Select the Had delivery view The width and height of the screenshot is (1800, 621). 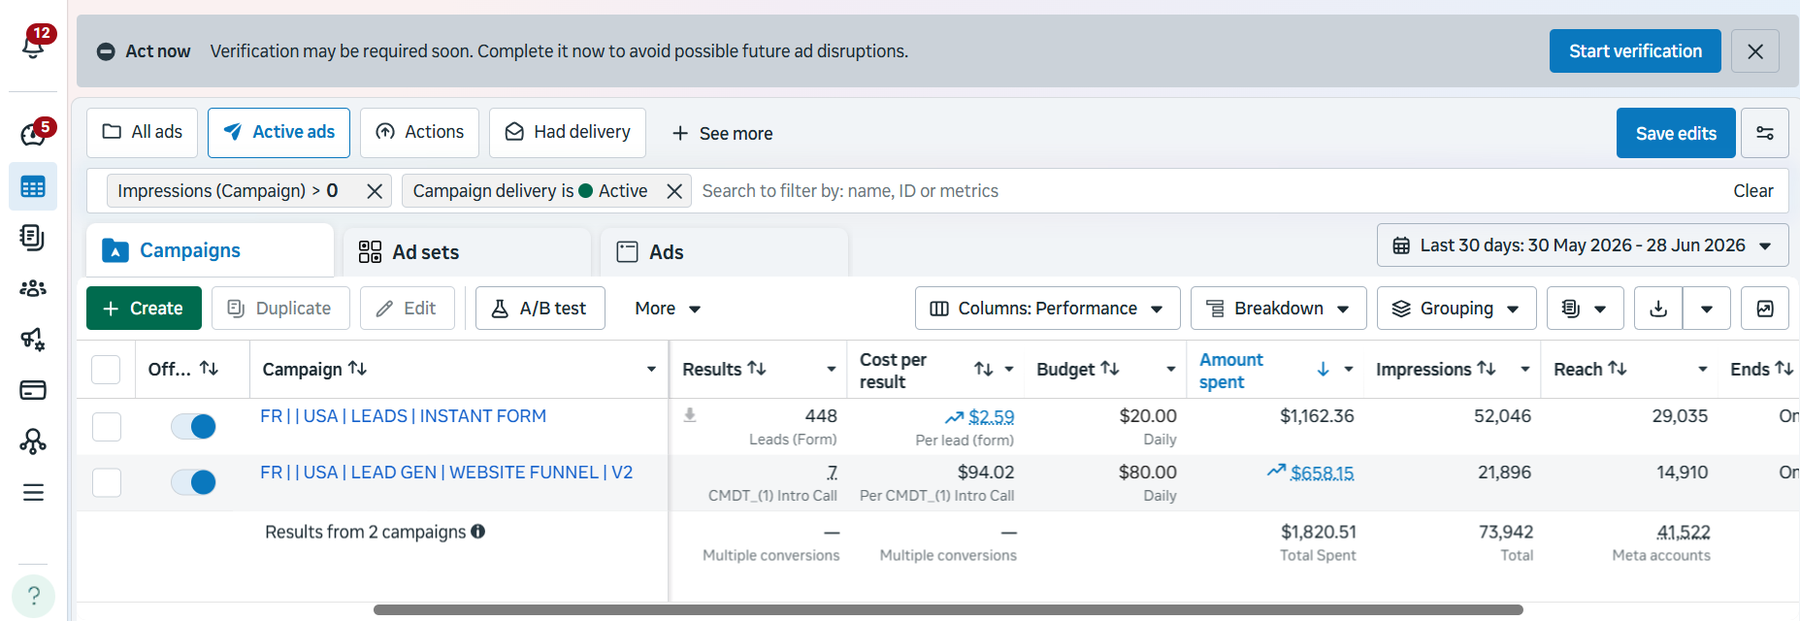[567, 132]
